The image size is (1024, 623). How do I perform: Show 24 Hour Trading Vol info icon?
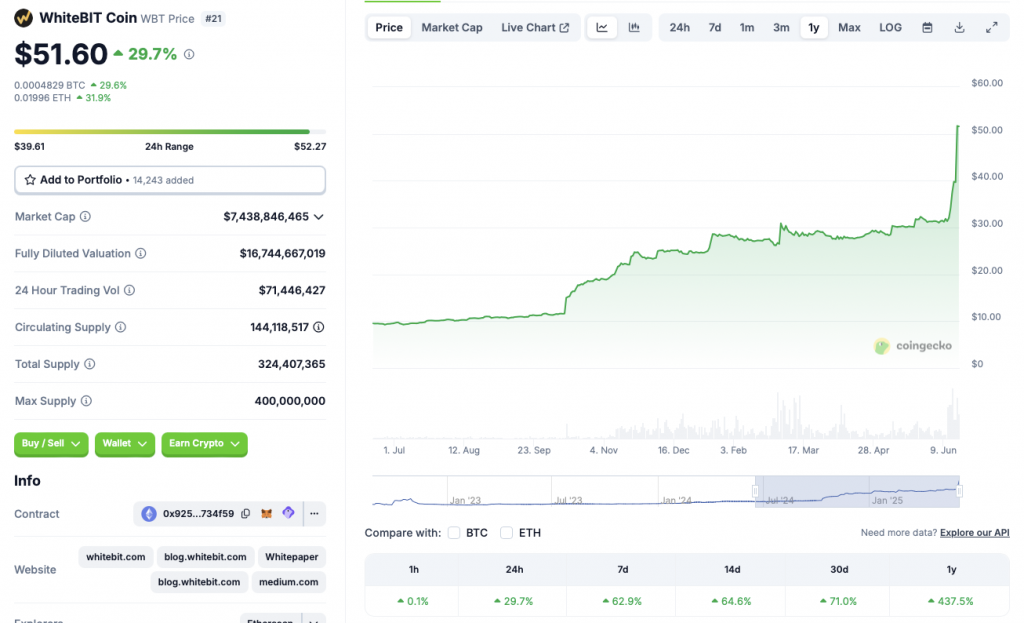[x=129, y=290]
